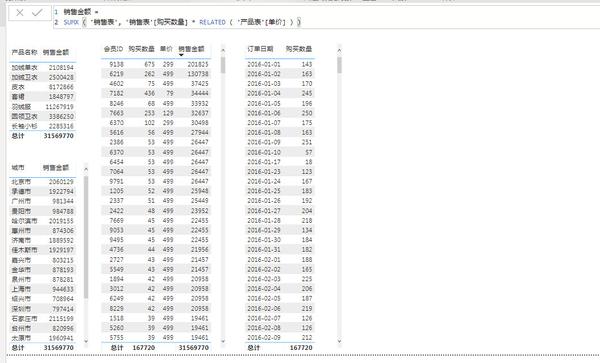
Task: Sort by the 会员ID column header
Action: tap(113, 49)
